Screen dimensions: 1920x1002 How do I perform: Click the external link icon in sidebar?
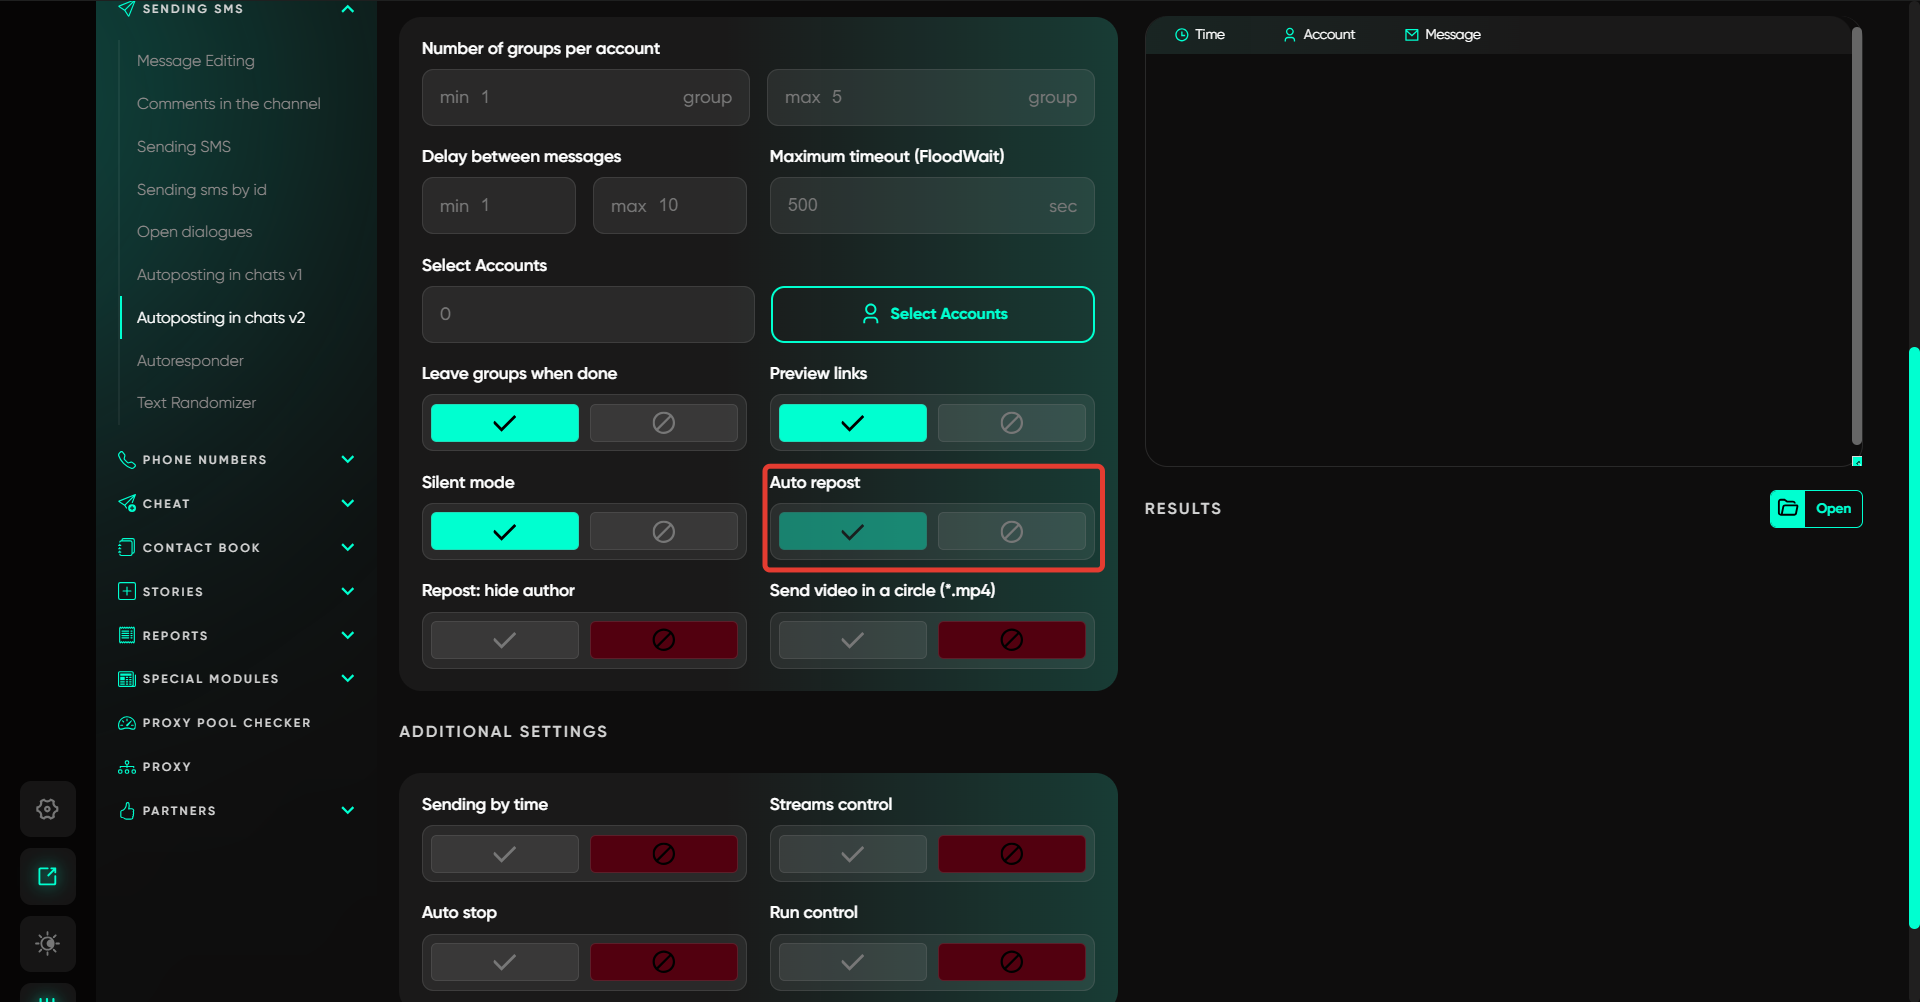47,876
